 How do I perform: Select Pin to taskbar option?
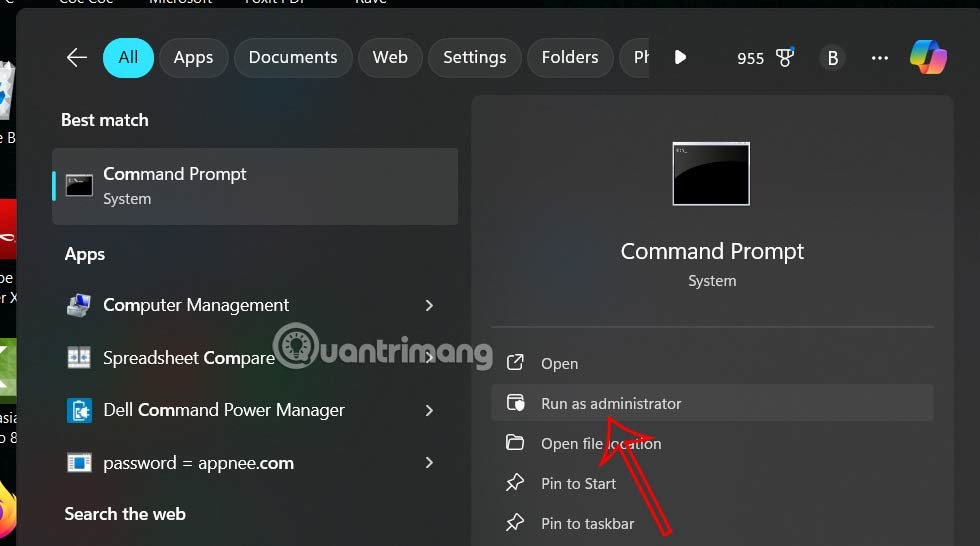587,524
